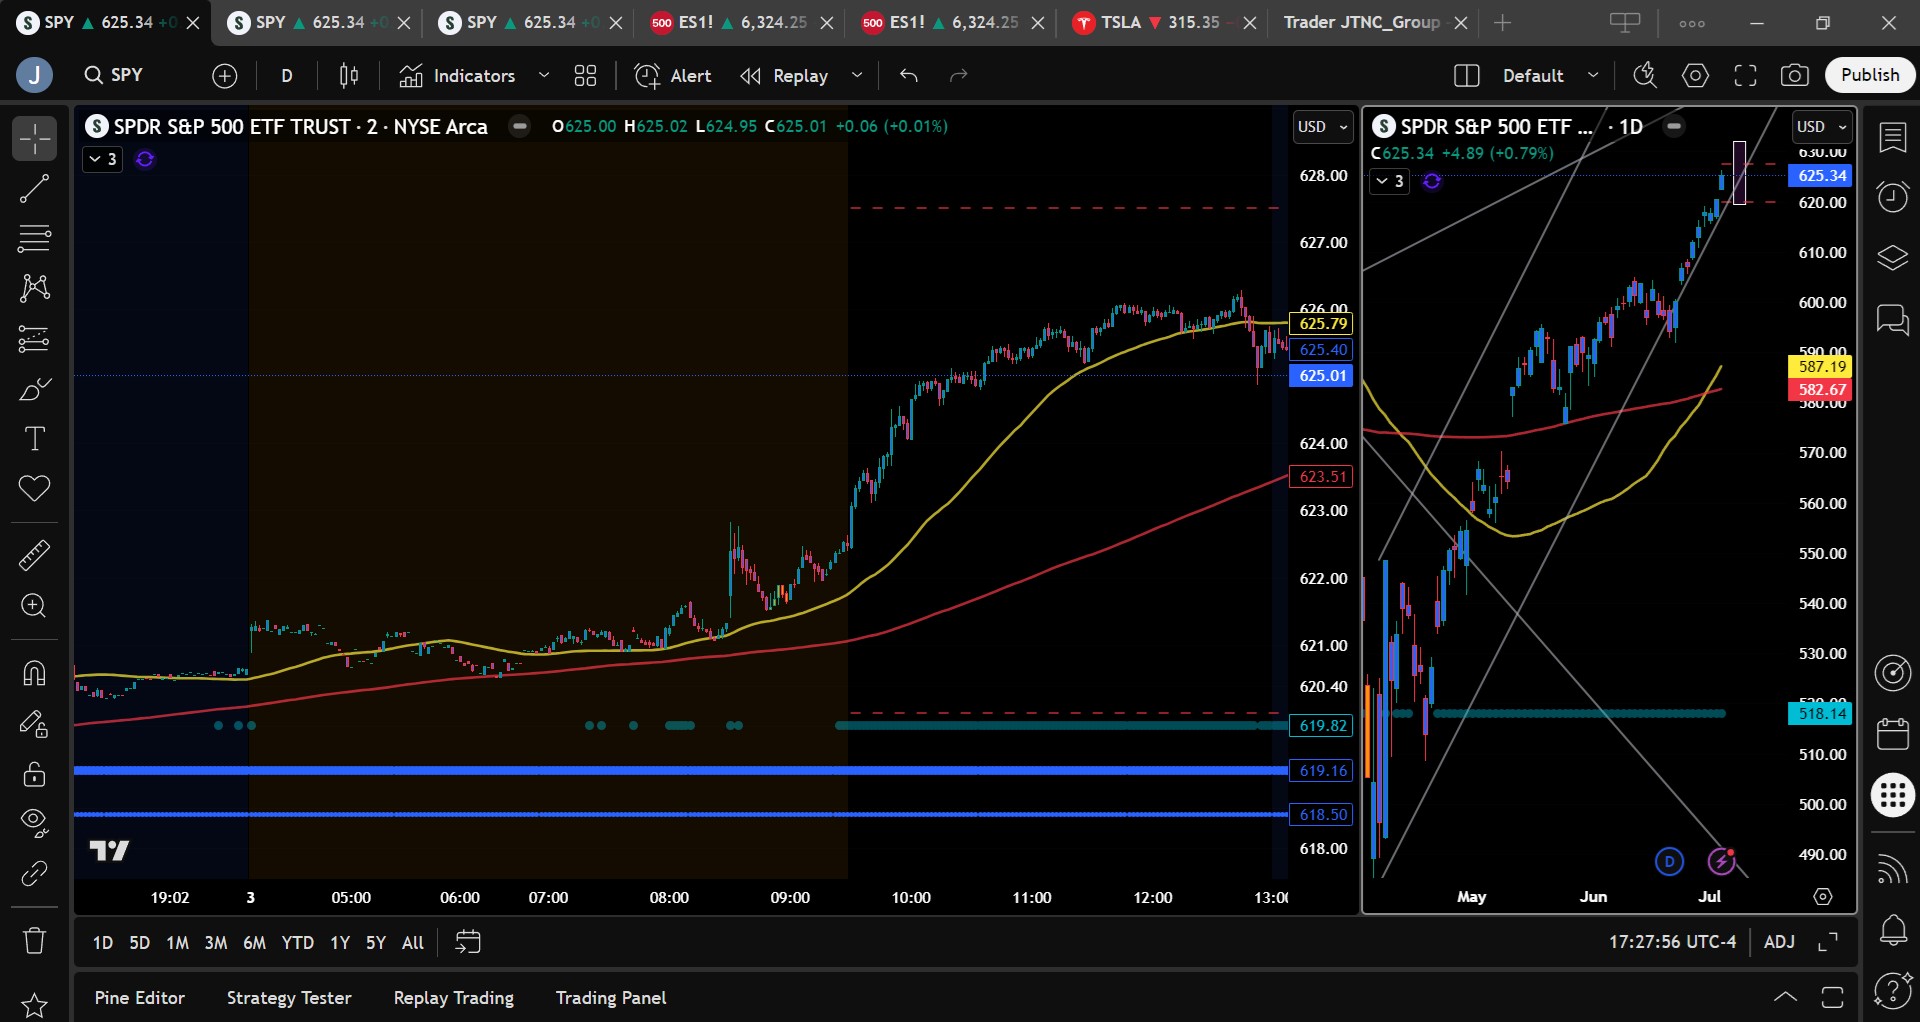Create a new Alert

pyautogui.click(x=673, y=75)
